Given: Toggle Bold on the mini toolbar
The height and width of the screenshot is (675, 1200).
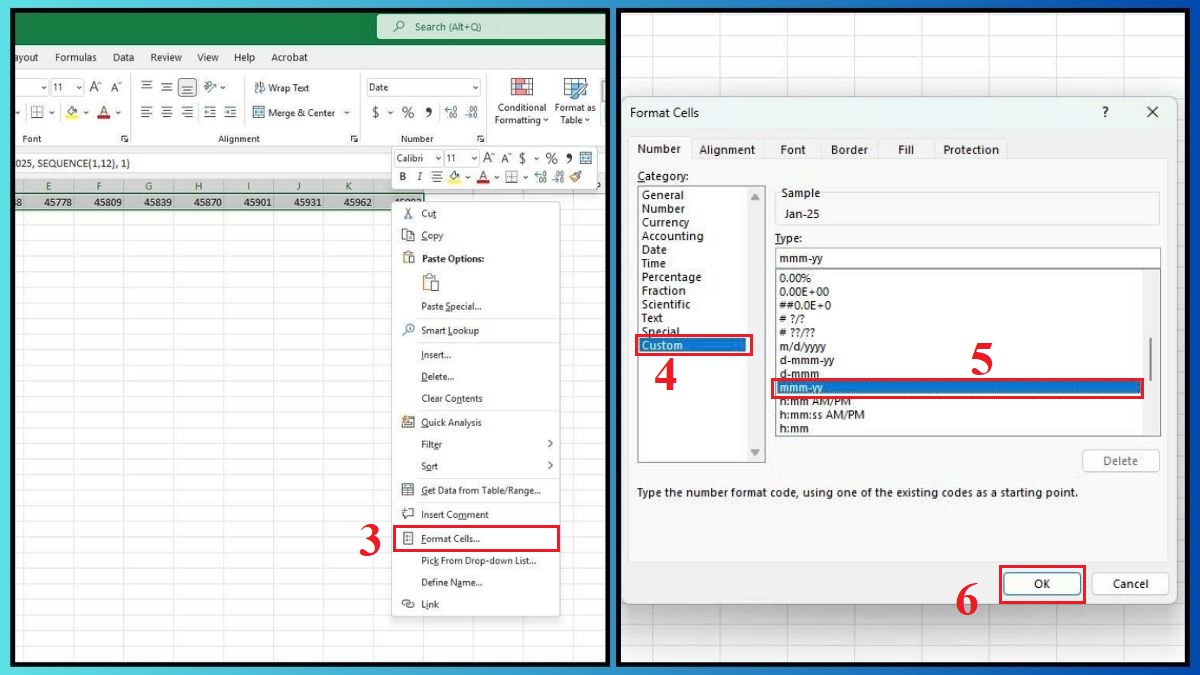Looking at the screenshot, I should coord(403,177).
